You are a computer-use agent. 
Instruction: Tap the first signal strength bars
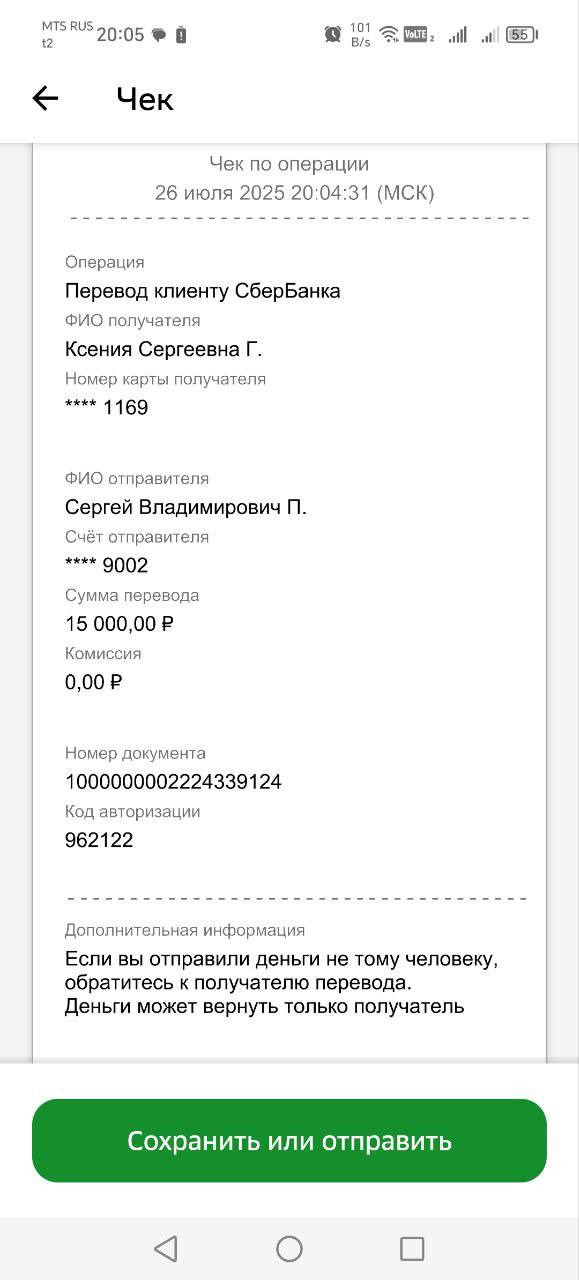pyautogui.click(x=458, y=34)
